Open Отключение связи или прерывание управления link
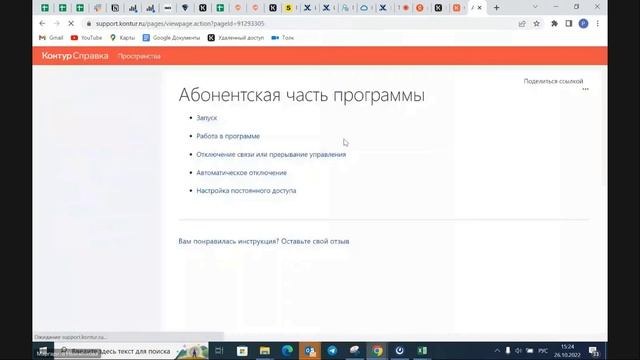640x360 pixels. tap(271, 154)
